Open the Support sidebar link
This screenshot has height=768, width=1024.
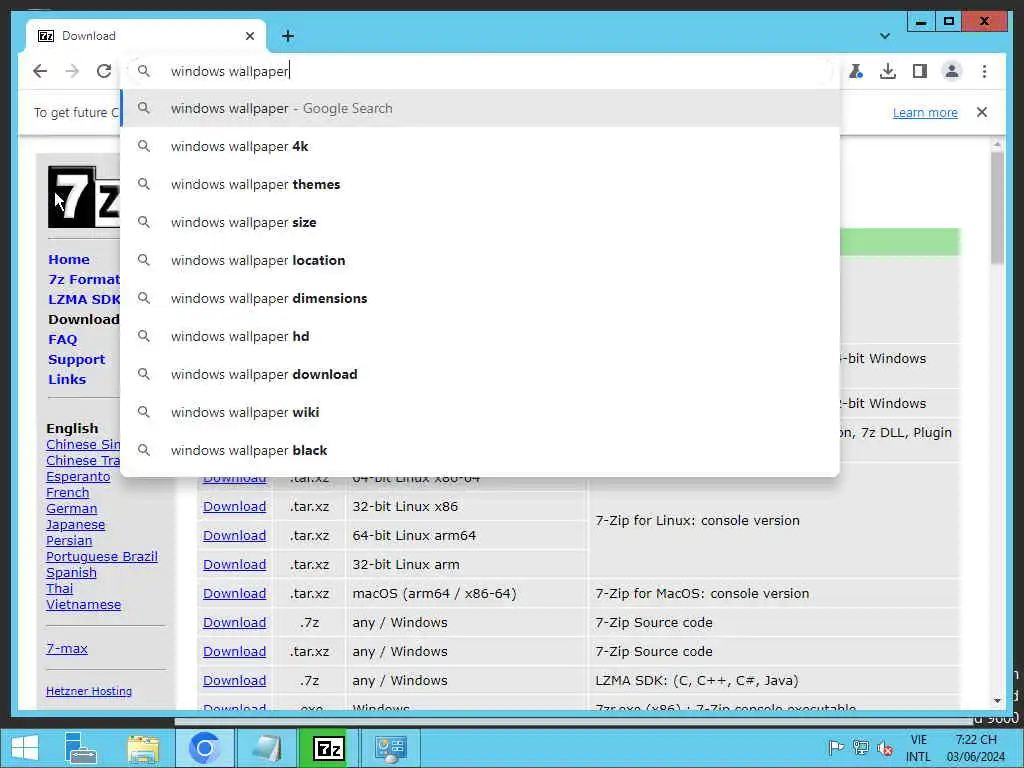click(76, 360)
